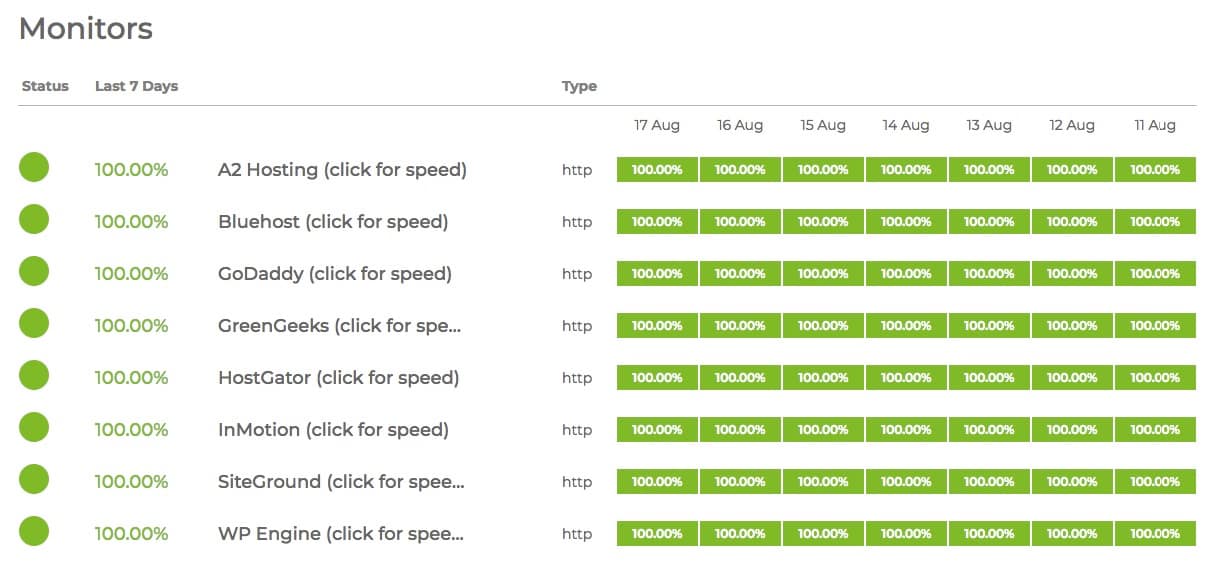The width and height of the screenshot is (1219, 573).
Task: Click A2 Hosting's 17 Aug uptime bar
Action: (657, 170)
